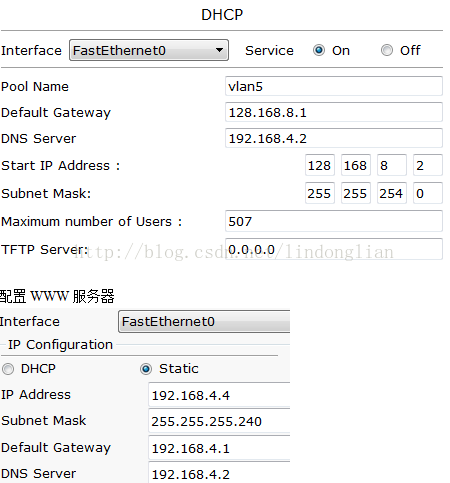Select Subnet Mask third octet 254
The height and width of the screenshot is (483, 450).
pos(392,193)
